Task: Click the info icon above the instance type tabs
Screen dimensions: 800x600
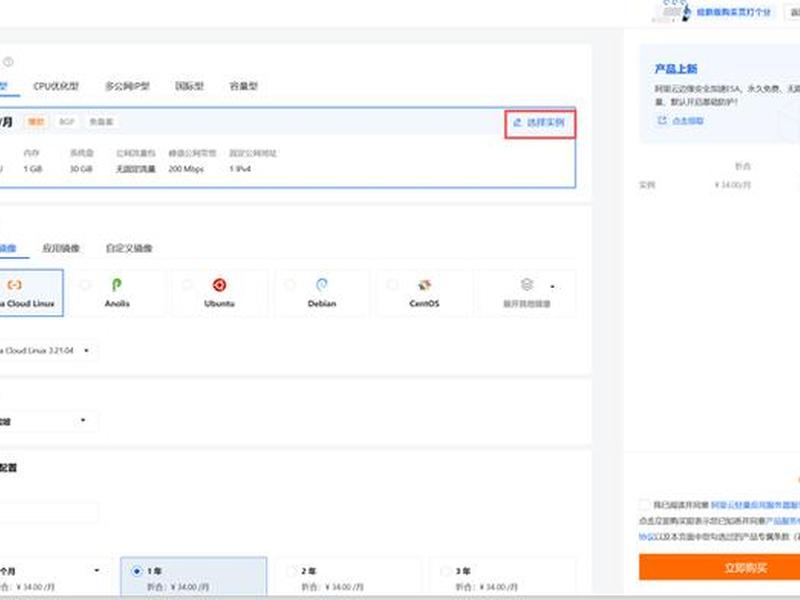Action: 8,62
